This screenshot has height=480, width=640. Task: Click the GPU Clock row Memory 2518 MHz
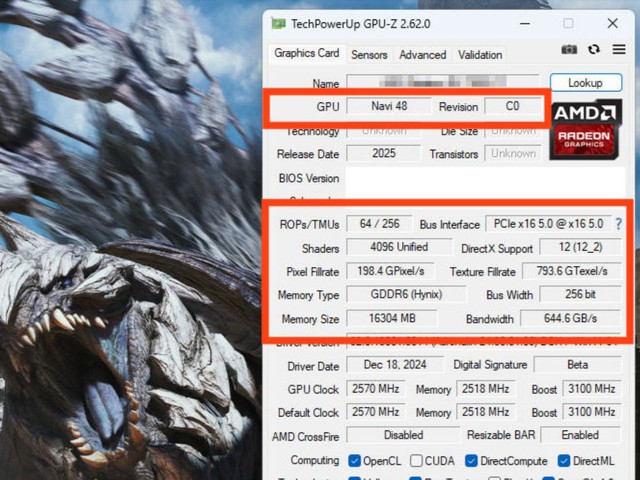tap(485, 389)
